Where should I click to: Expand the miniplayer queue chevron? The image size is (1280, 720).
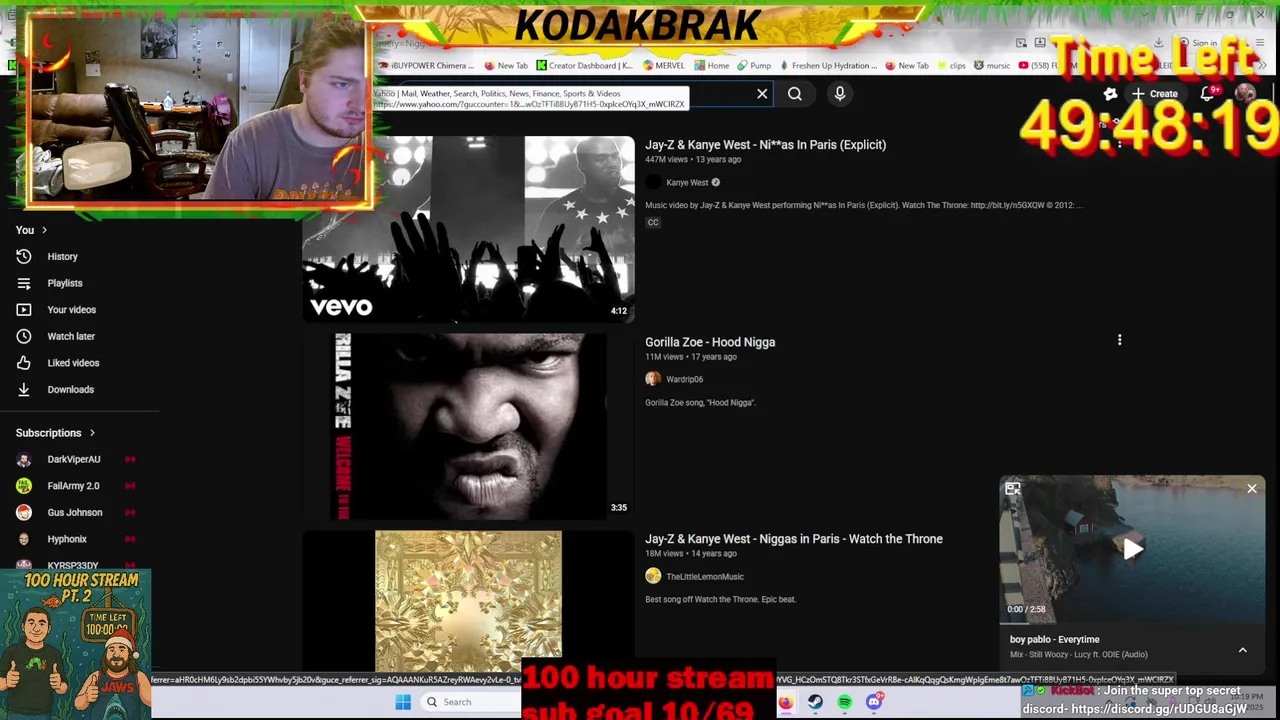pyautogui.click(x=1243, y=650)
